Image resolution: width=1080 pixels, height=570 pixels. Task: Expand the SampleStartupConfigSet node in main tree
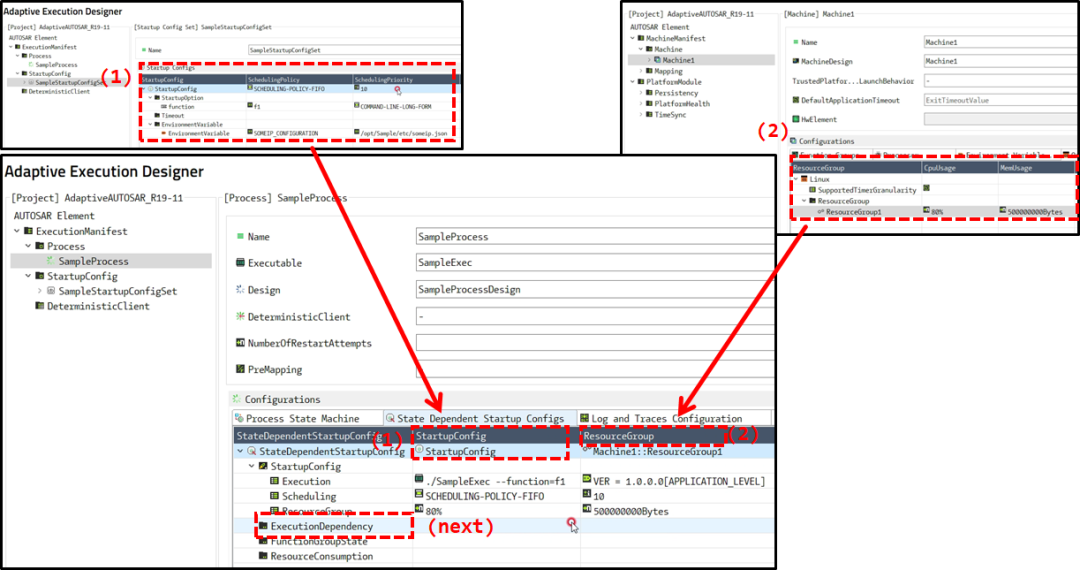(40, 291)
